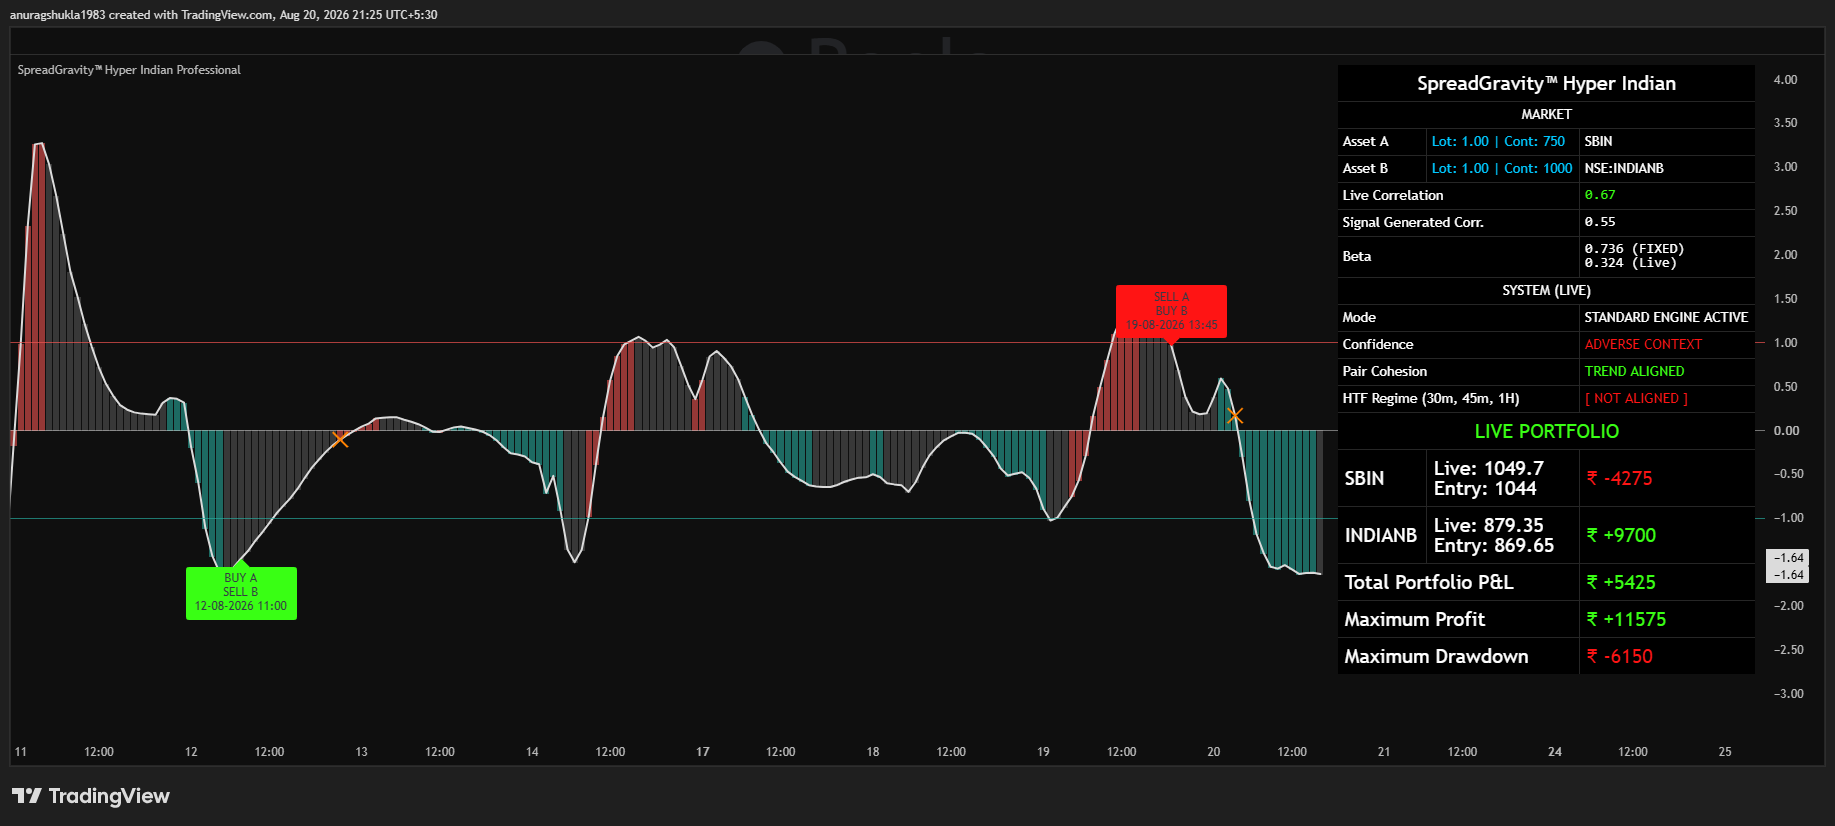Click the HTF Regime (30m, 45m, 1H) label
The image size is (1835, 826).
pos(1431,399)
